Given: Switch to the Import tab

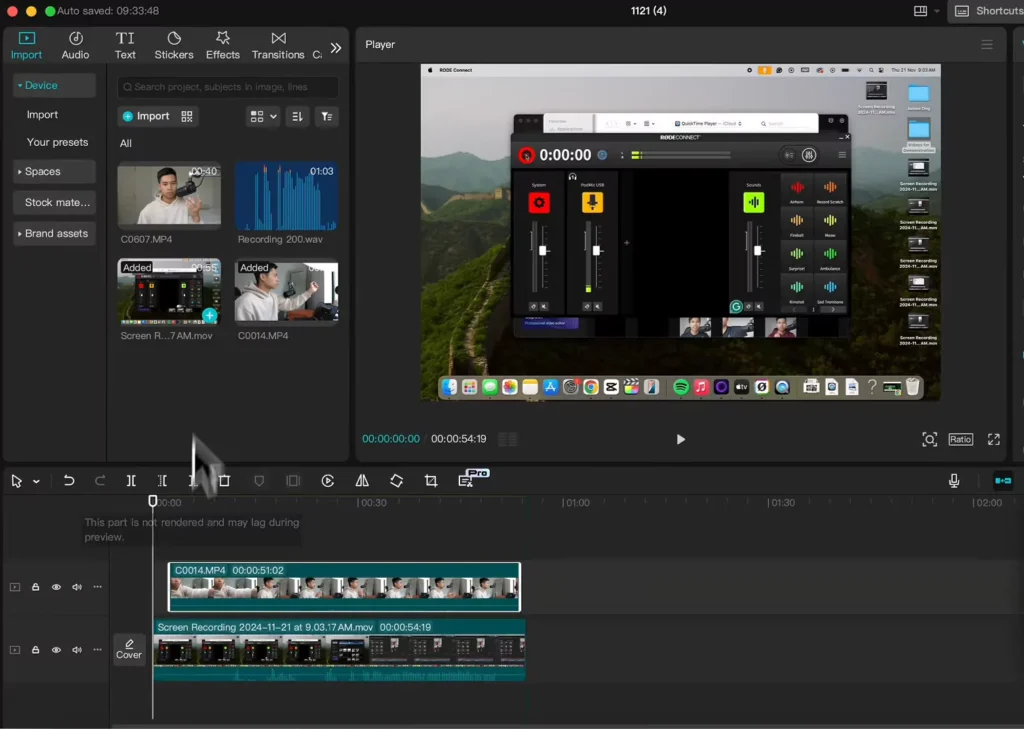Looking at the screenshot, I should point(26,46).
